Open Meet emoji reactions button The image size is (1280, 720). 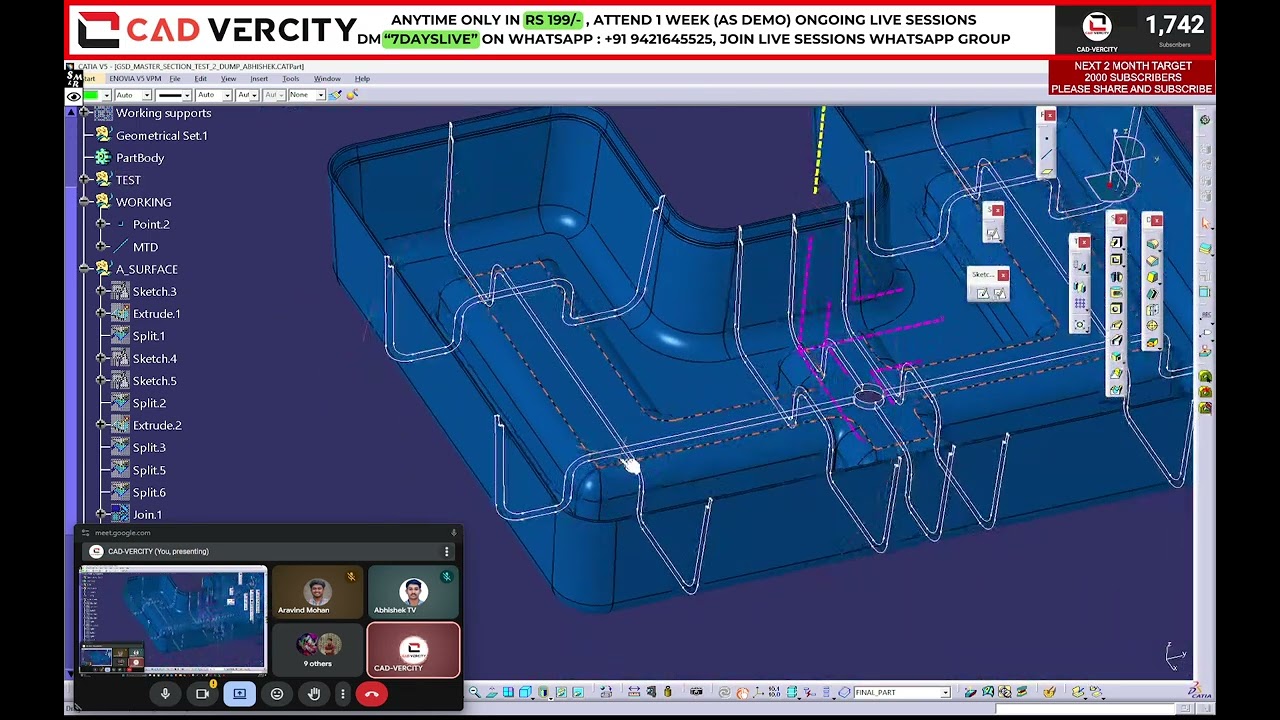click(277, 693)
